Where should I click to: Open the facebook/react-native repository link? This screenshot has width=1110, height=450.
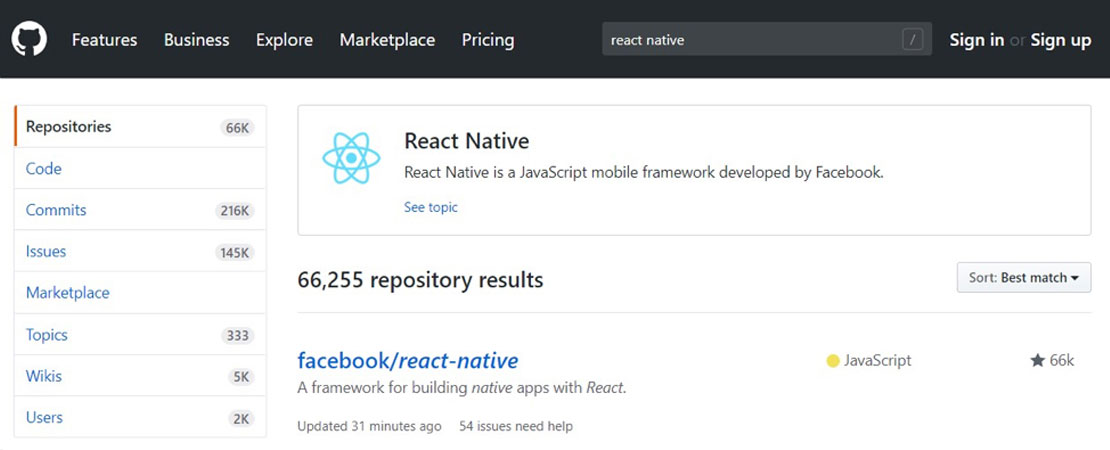[408, 361]
